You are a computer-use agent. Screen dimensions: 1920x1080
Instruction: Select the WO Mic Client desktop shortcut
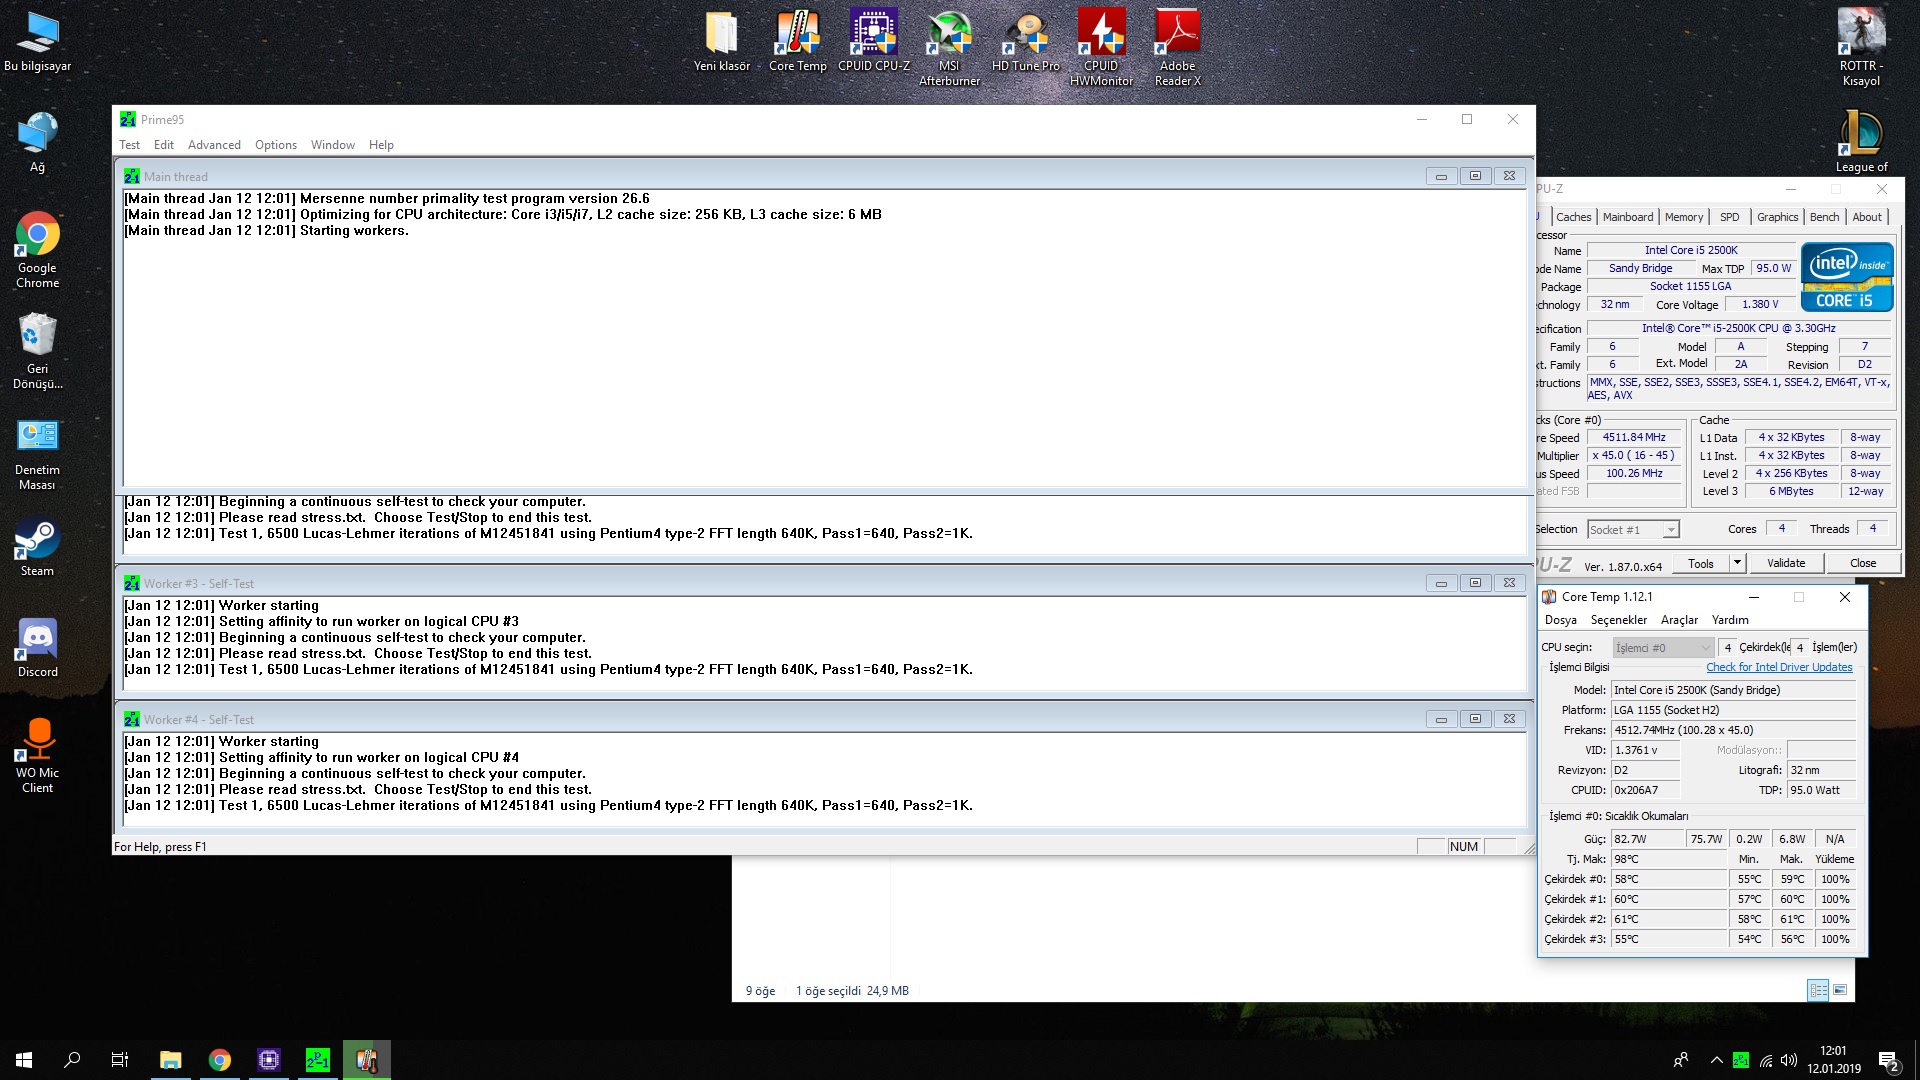point(37,755)
